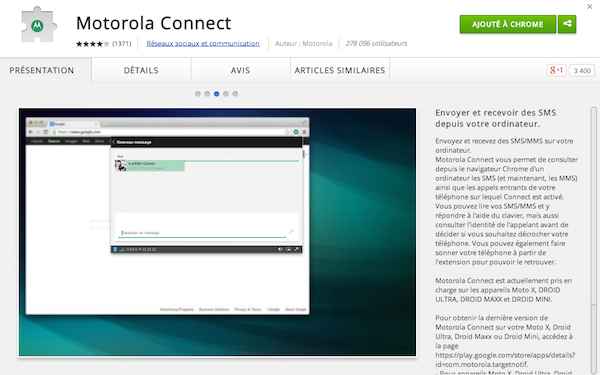Open the Articles similaires tab

point(340,70)
